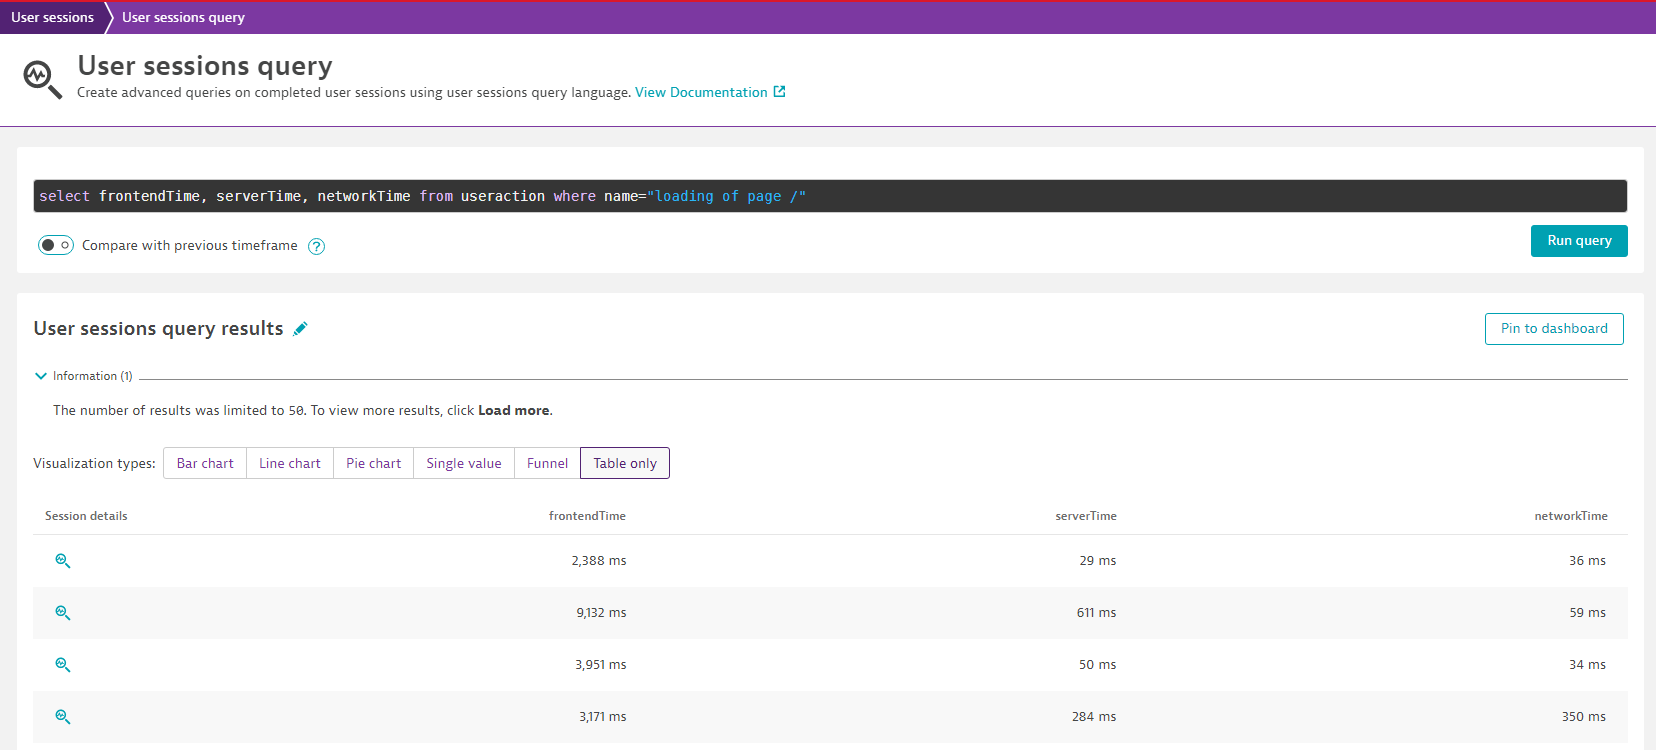Click the help icon beside Compare with previous timeframe
Screen dimensions: 1656x750
click(316, 246)
